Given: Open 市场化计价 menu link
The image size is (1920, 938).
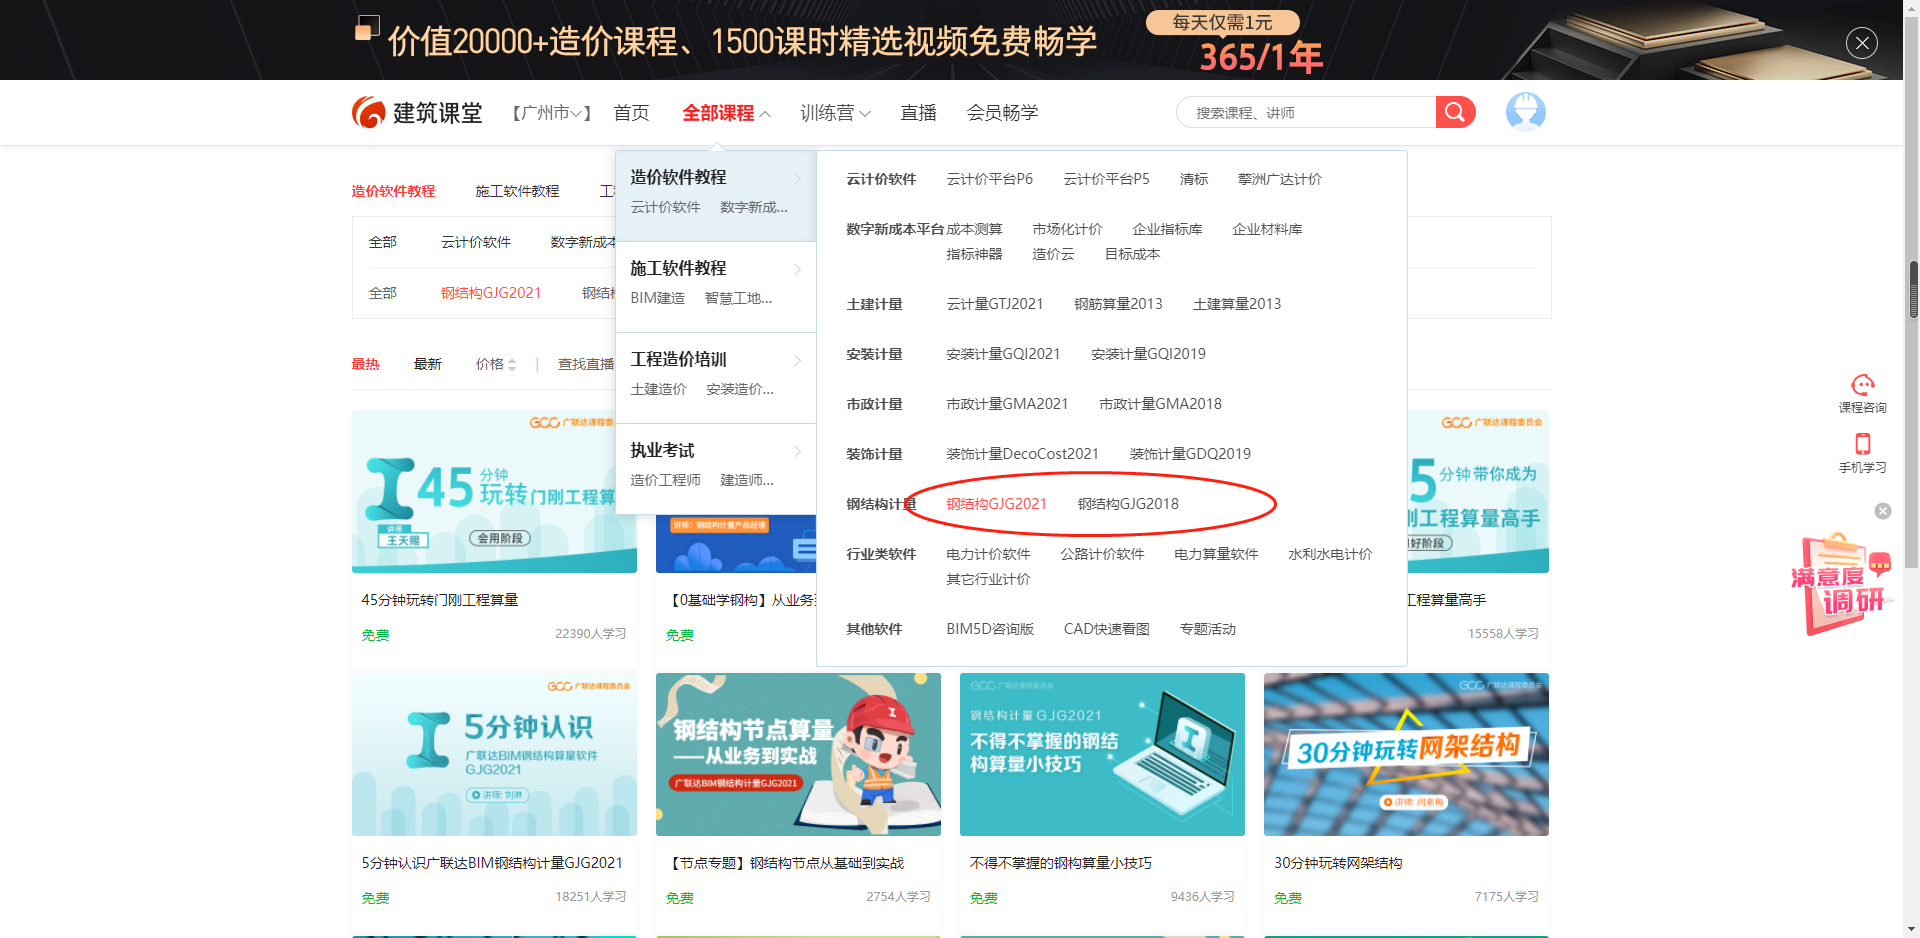Looking at the screenshot, I should pos(1067,229).
